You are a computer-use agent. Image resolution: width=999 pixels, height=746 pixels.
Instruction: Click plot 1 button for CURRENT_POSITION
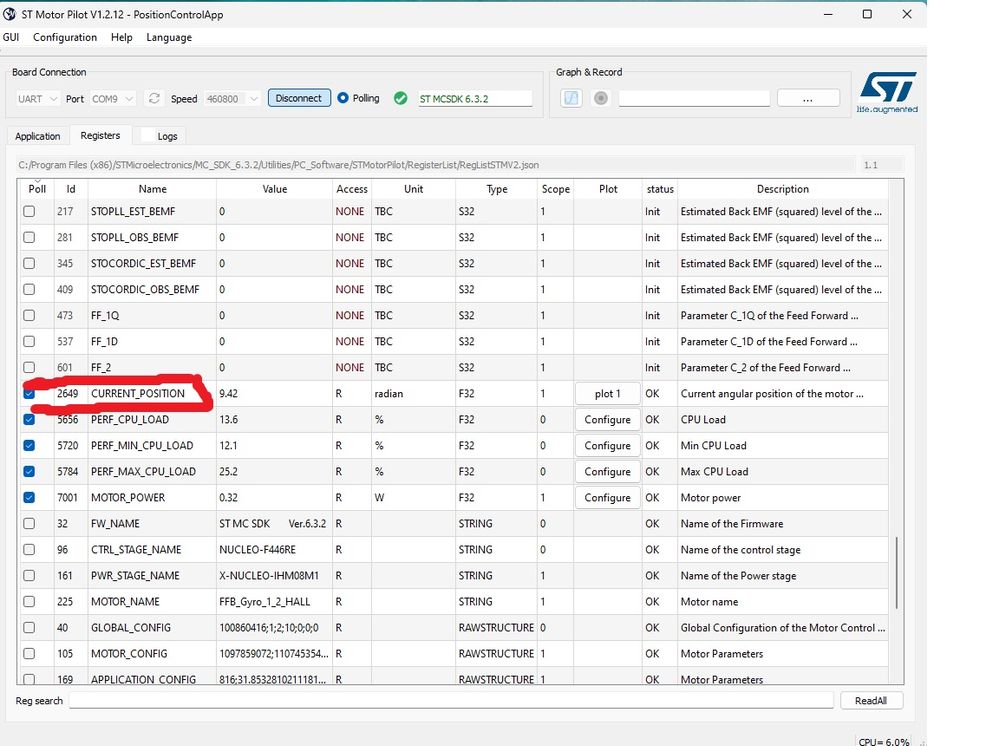607,394
